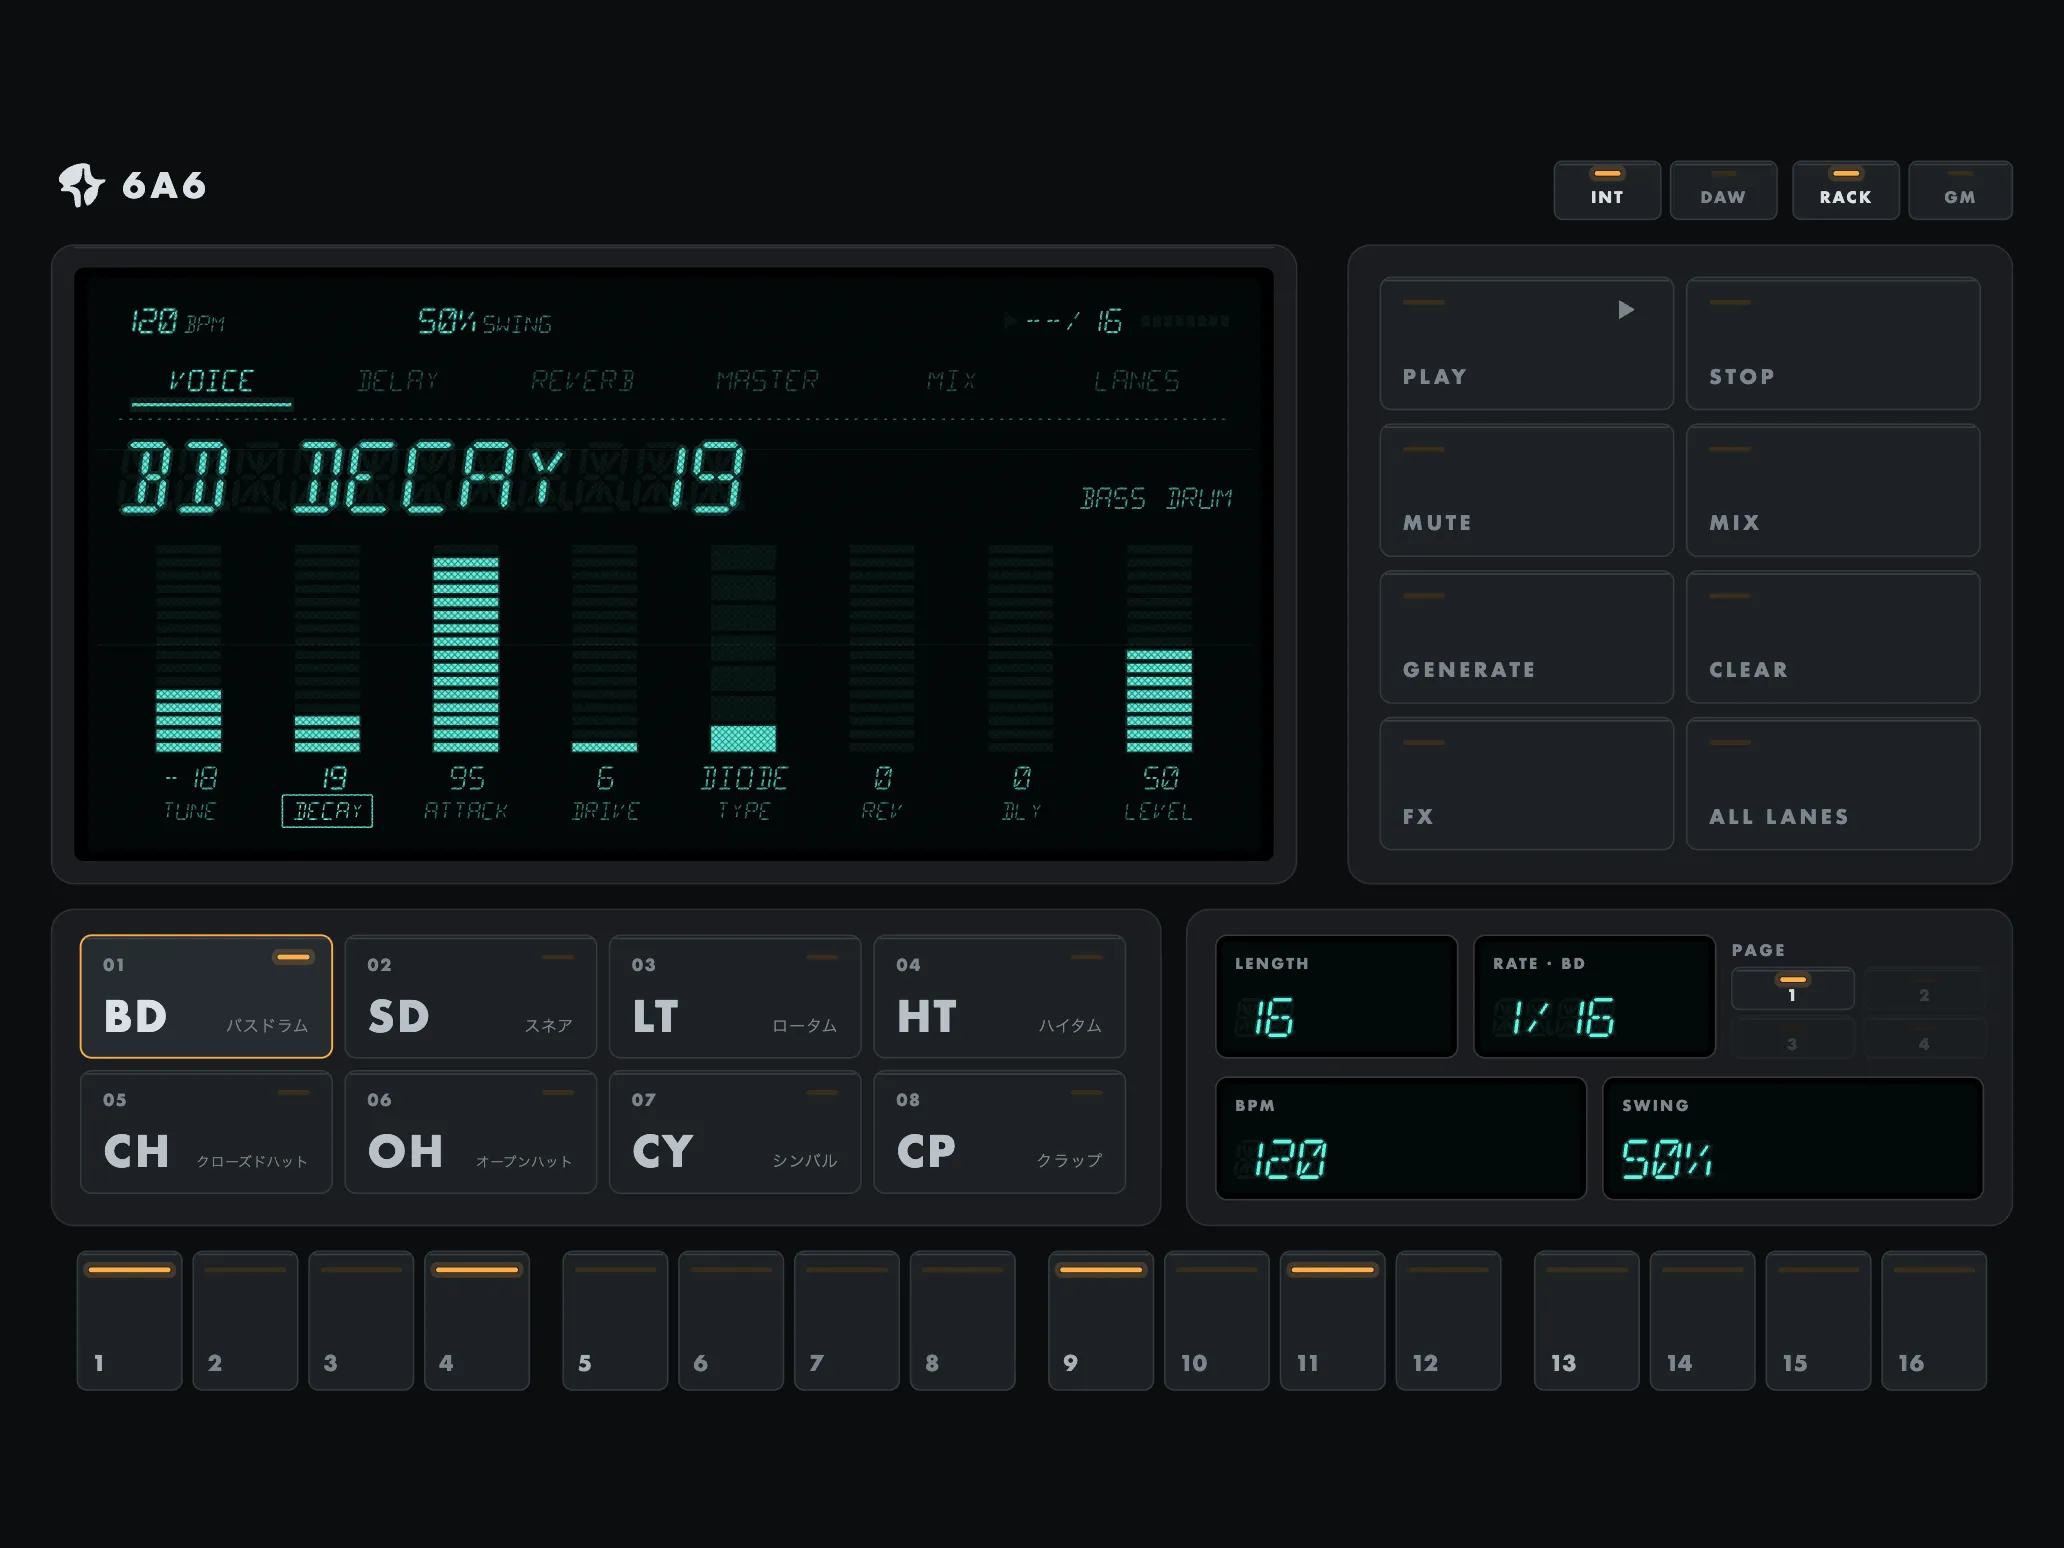Open the LANES tab

click(1137, 381)
